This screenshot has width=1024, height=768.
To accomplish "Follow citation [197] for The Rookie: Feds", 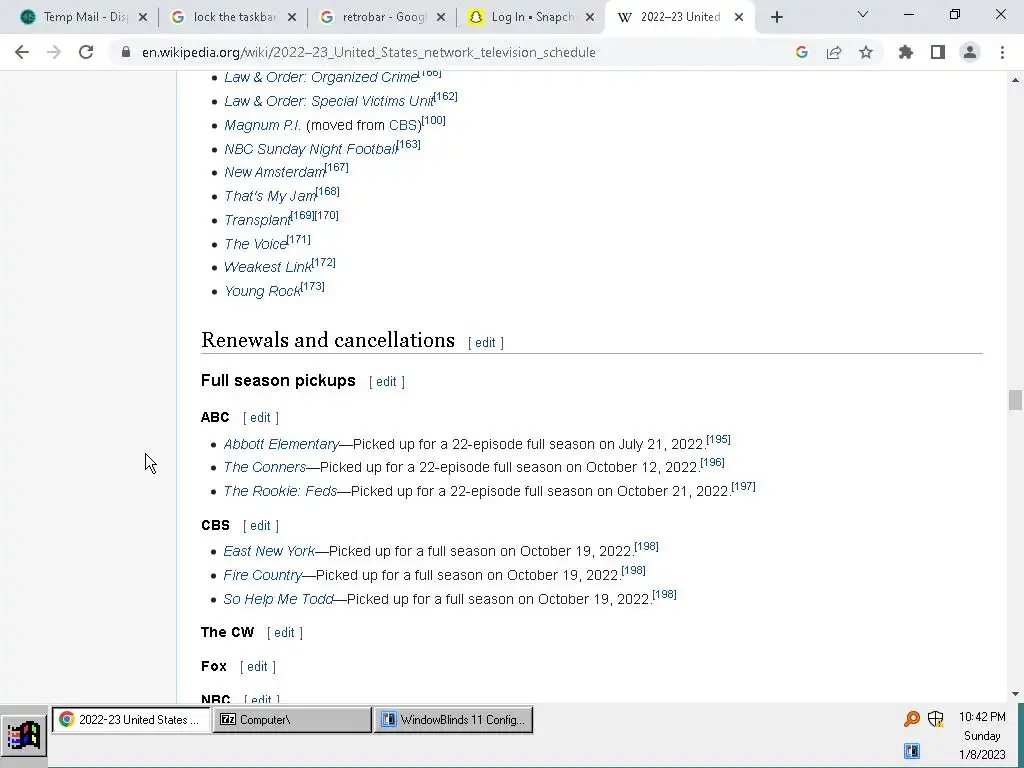I will (x=743, y=487).
